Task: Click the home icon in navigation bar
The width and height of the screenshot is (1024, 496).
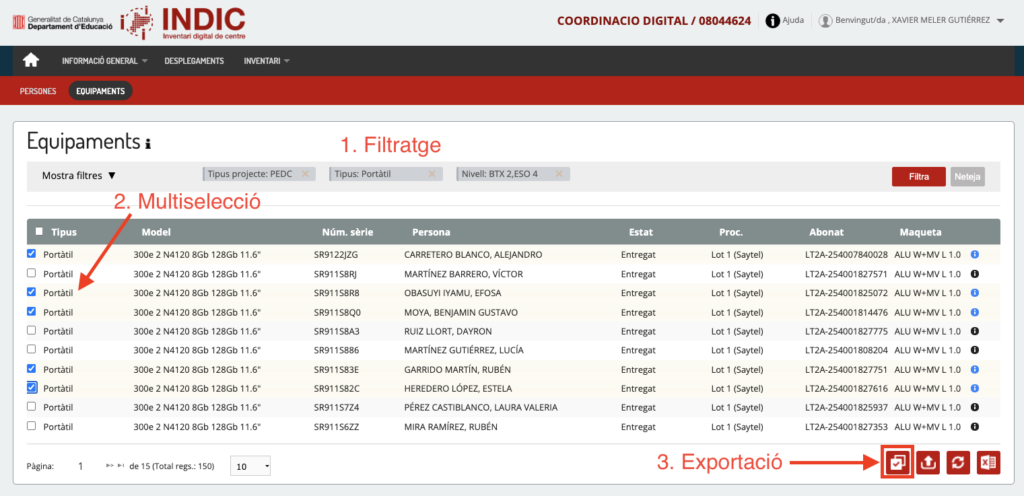Action: click(31, 60)
